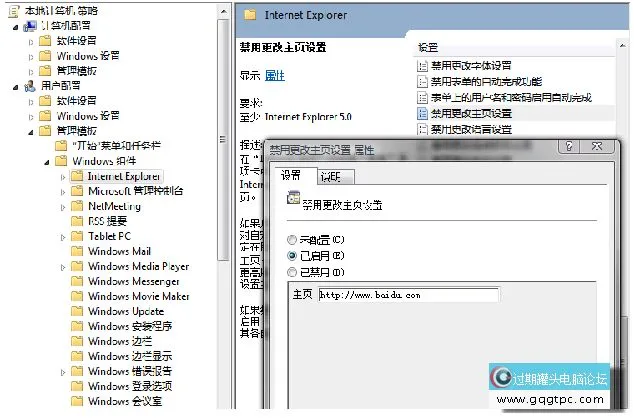Click the Windows Messenger folder icon
634x418 pixels.
[x=76, y=281]
